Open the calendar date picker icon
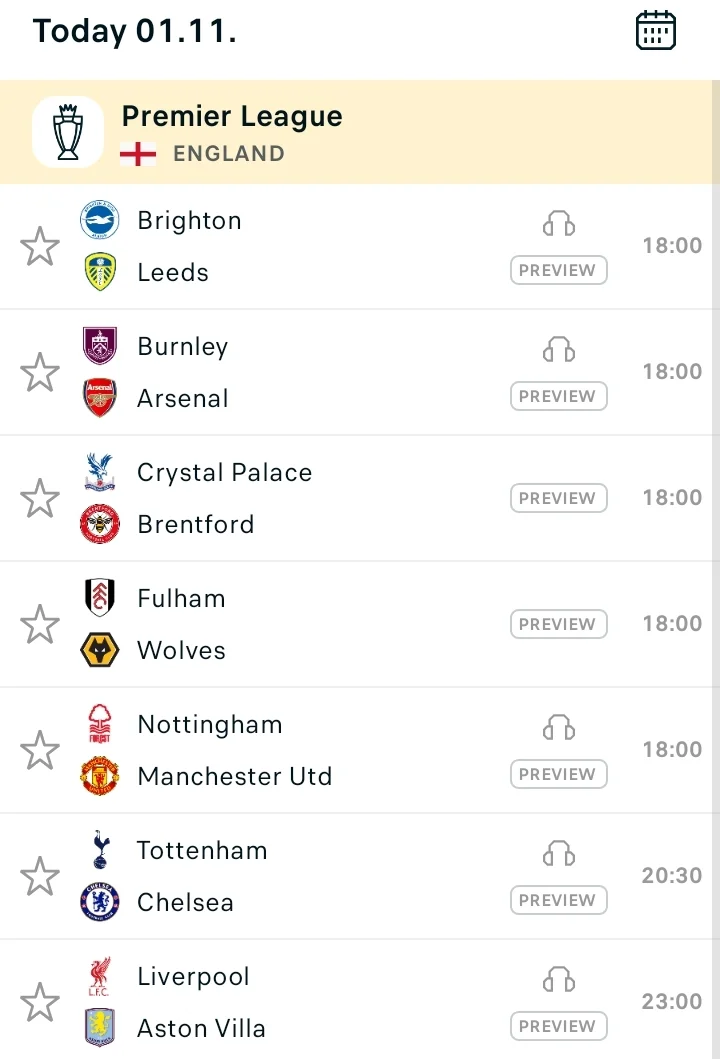Image resolution: width=720 pixels, height=1059 pixels. [x=656, y=30]
